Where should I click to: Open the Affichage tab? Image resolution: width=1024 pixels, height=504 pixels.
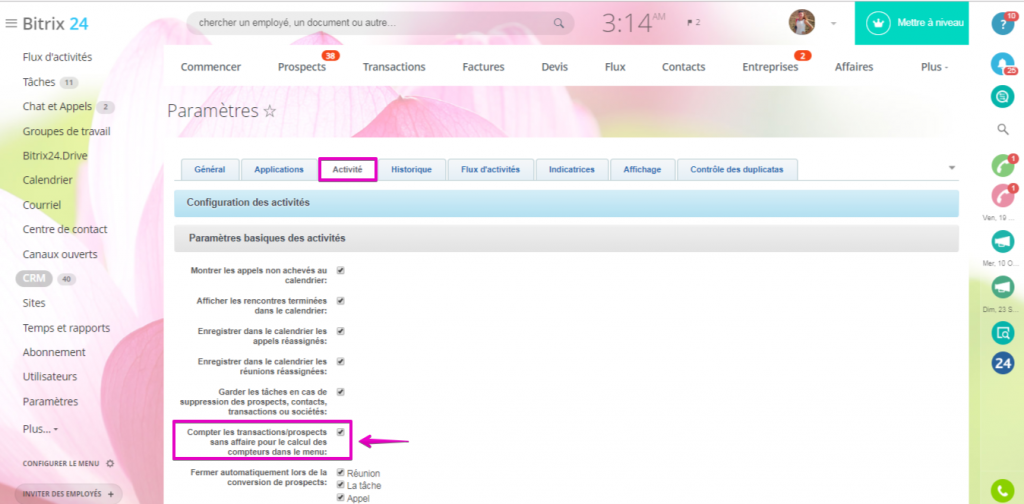point(643,169)
